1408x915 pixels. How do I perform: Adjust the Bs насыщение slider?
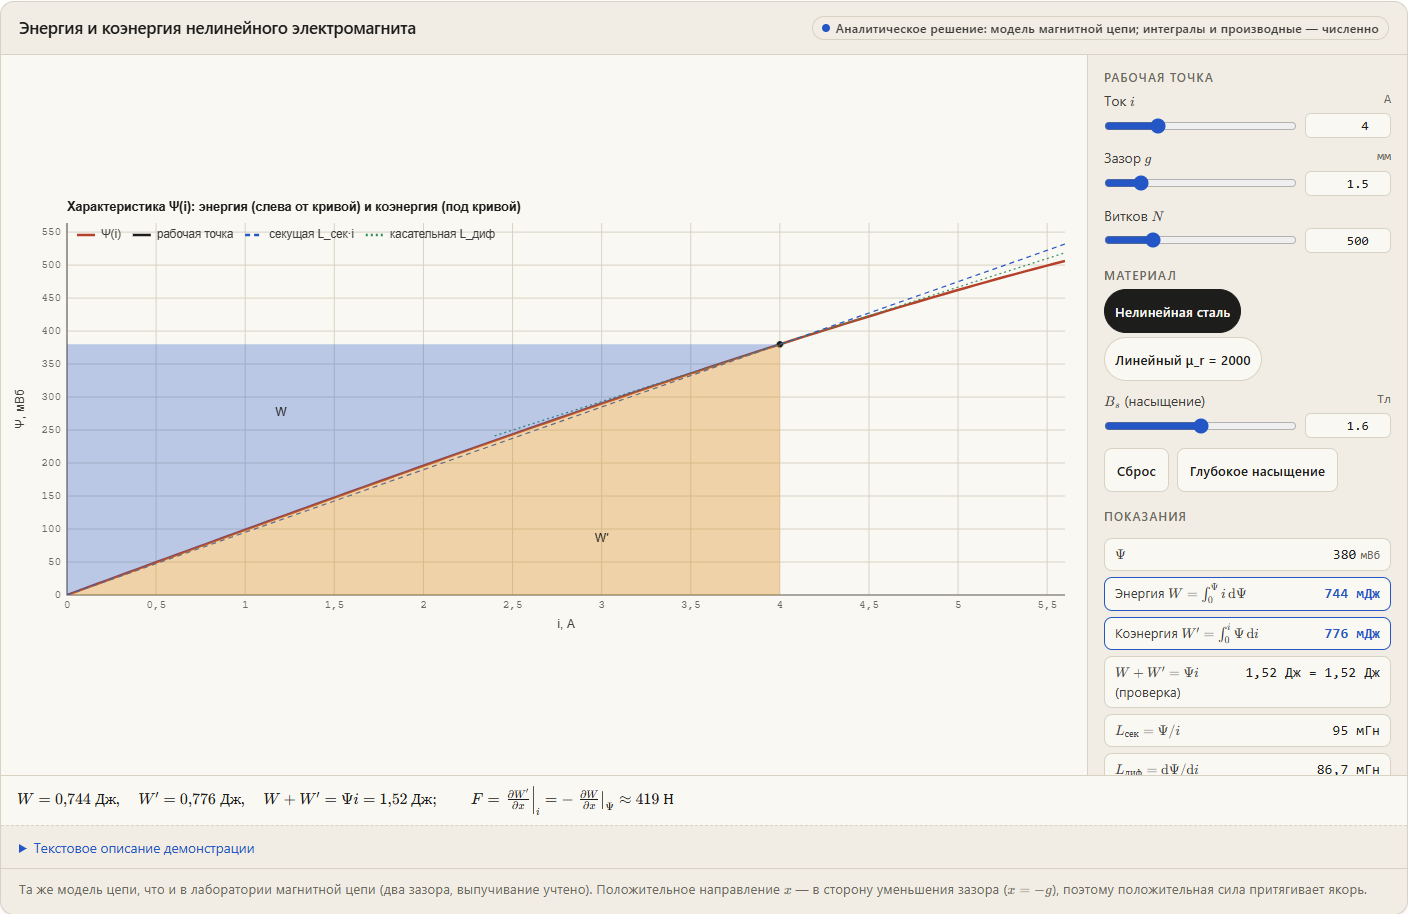(x=1200, y=426)
